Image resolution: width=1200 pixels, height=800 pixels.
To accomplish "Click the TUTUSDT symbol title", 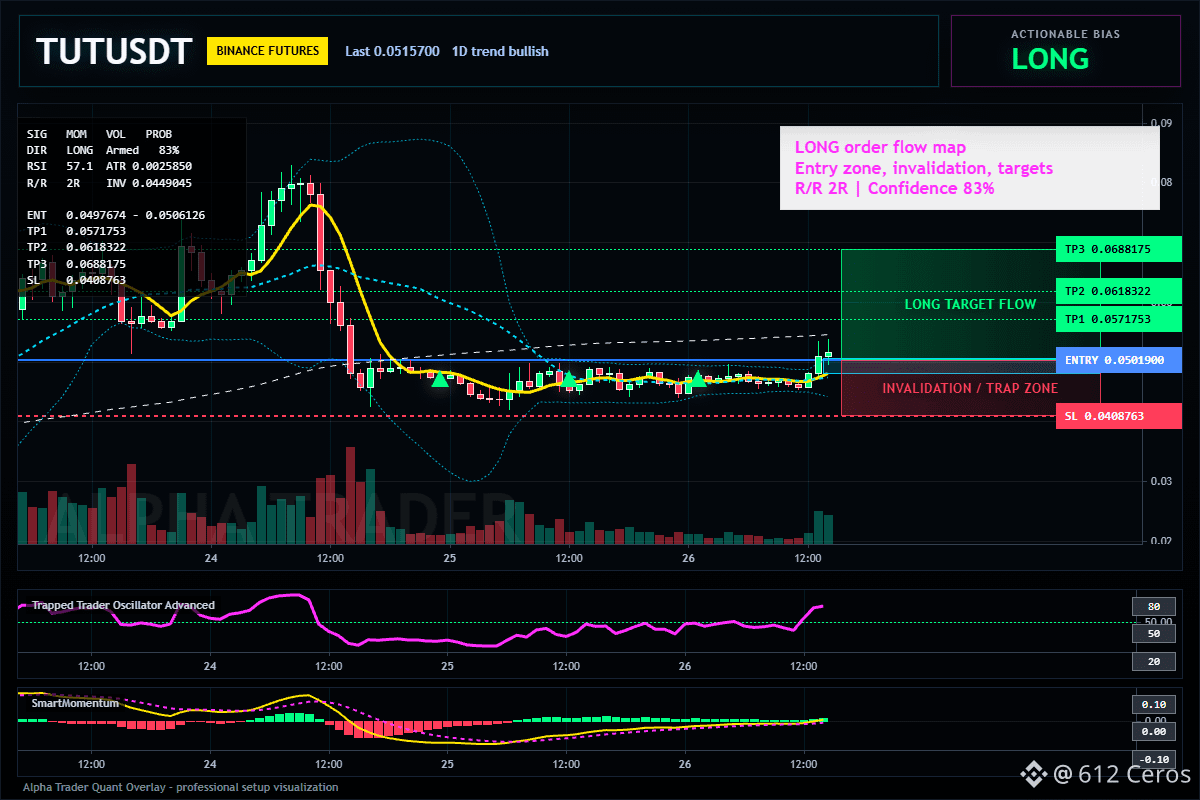I will [113, 51].
